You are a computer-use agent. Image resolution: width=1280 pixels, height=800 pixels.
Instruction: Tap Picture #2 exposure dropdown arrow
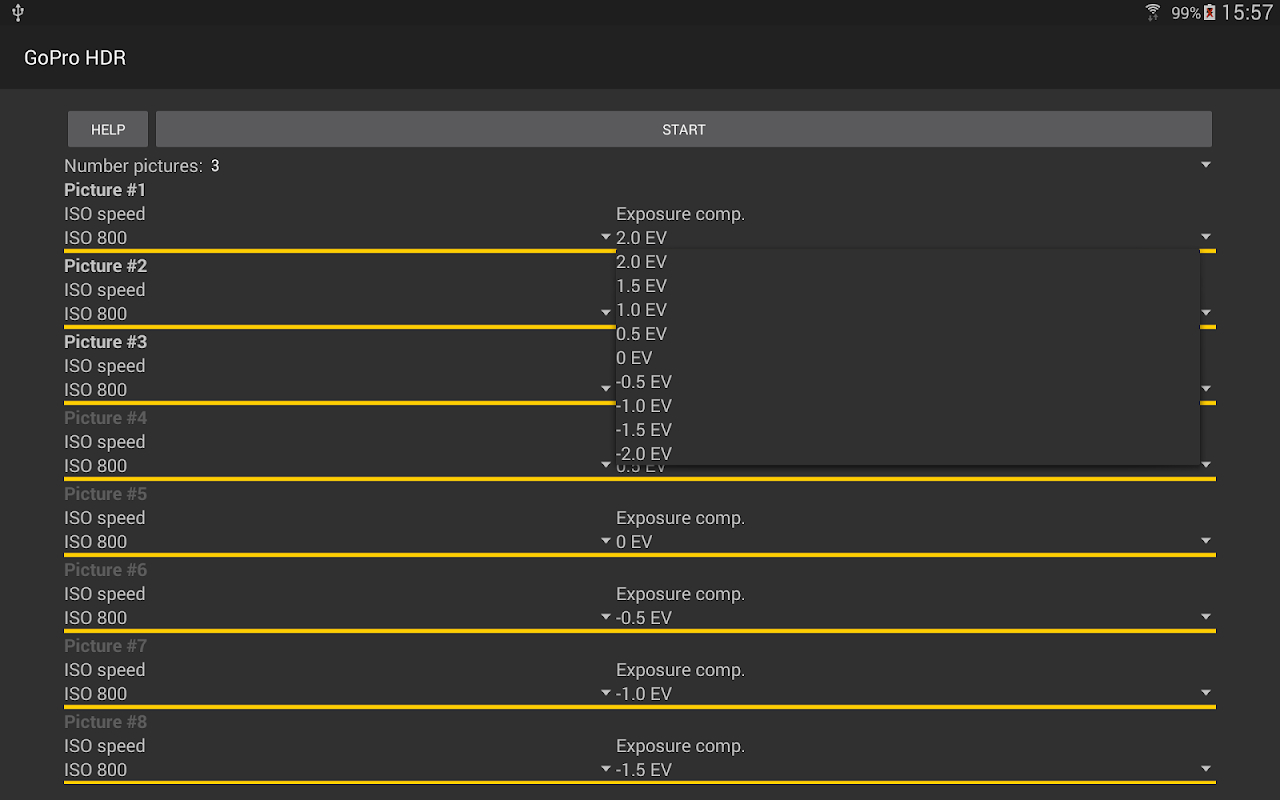(1206, 313)
